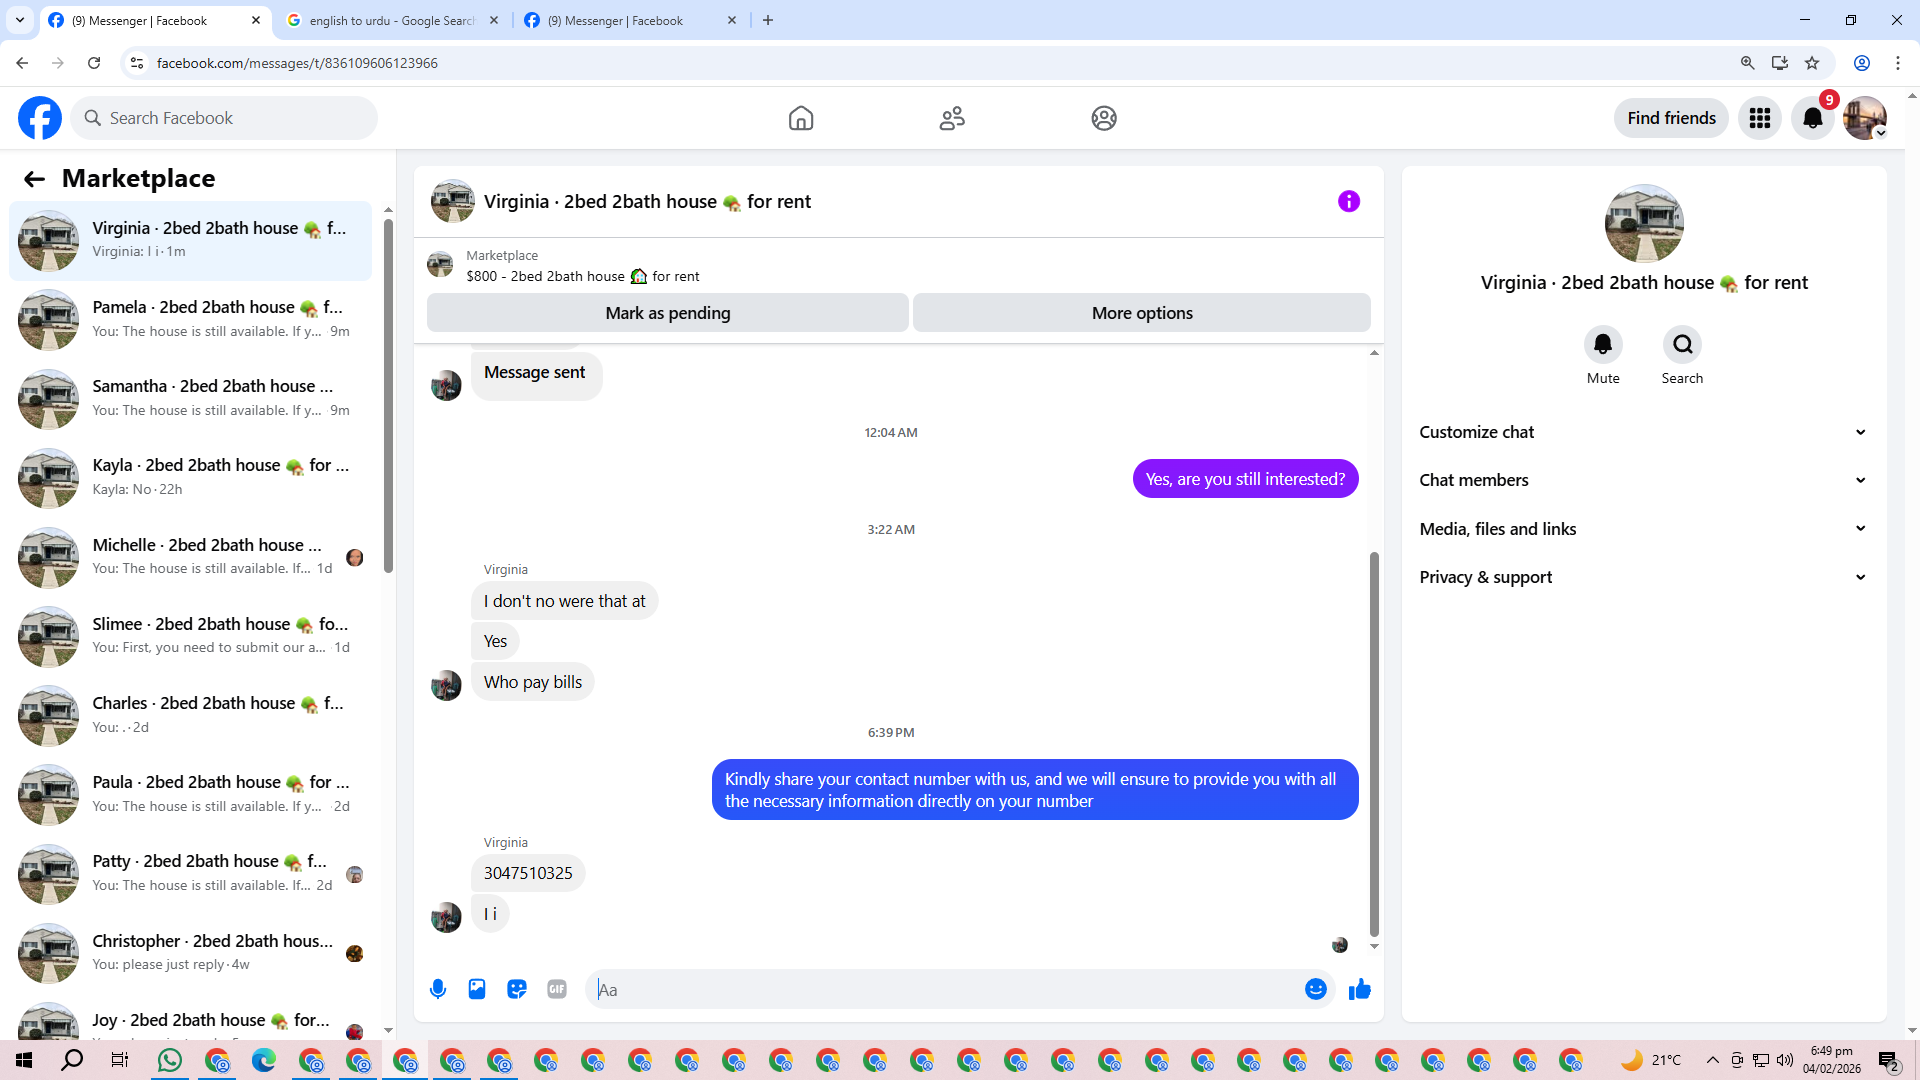Open the sticker picker icon

(517, 989)
